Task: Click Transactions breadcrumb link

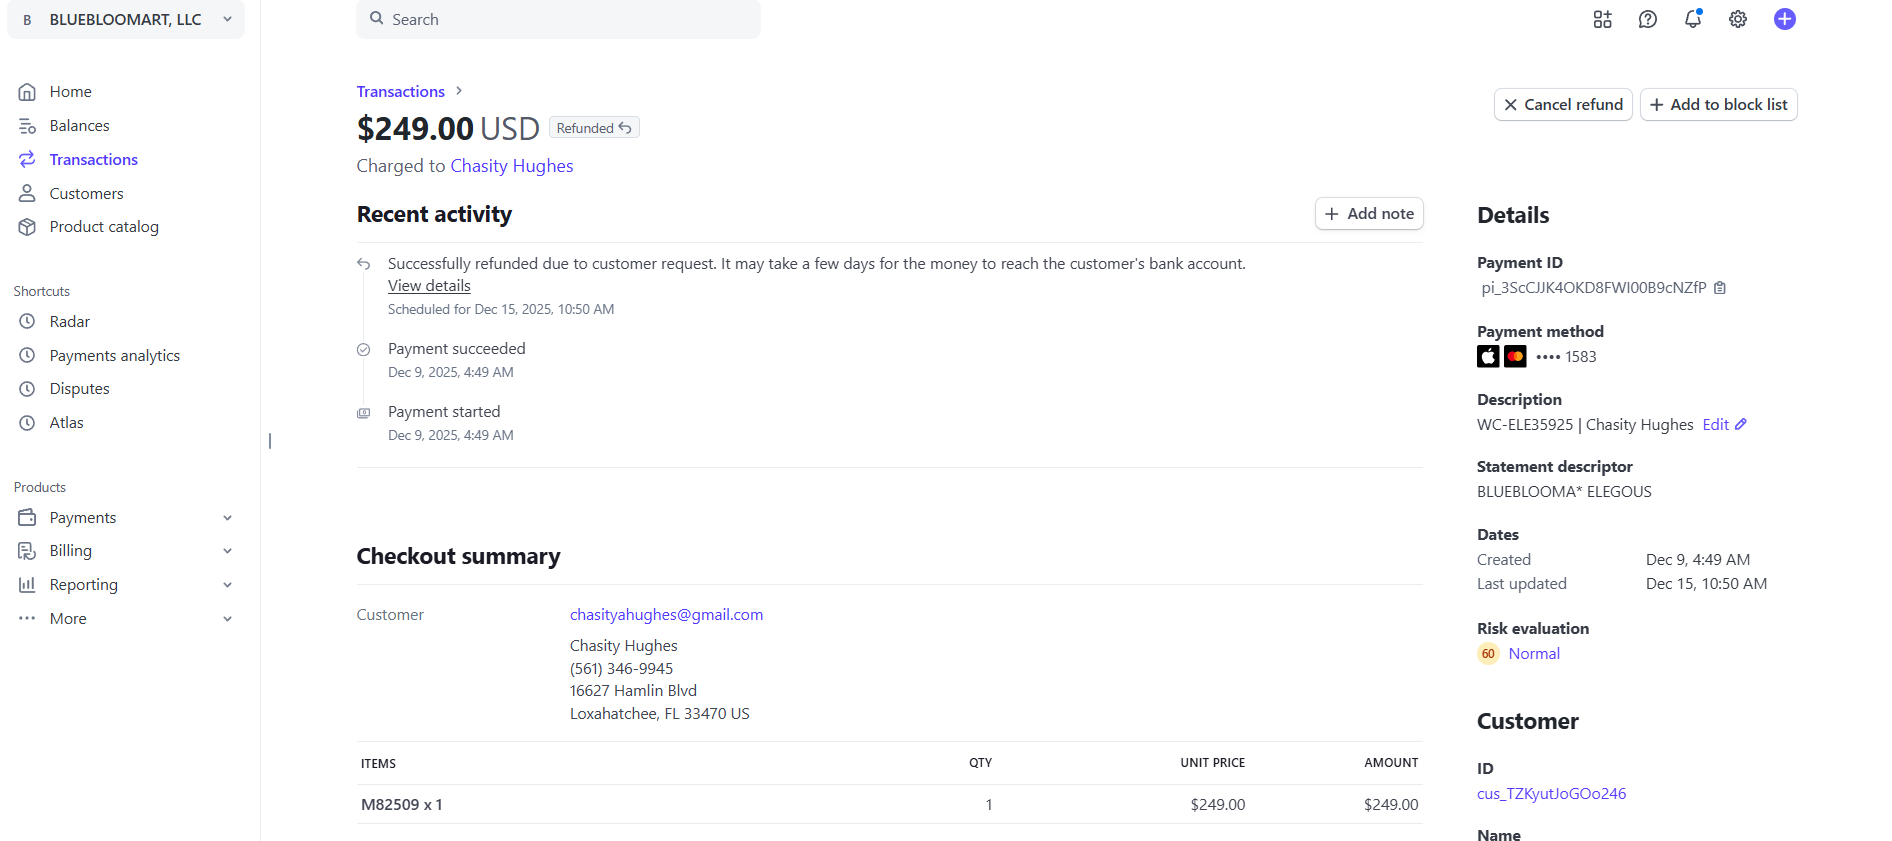Action: [400, 92]
